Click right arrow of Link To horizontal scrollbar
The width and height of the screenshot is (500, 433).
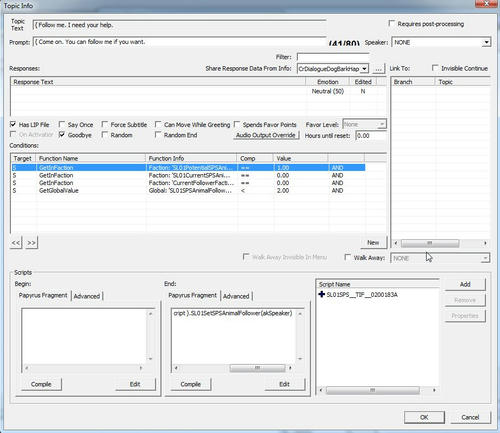point(485,243)
